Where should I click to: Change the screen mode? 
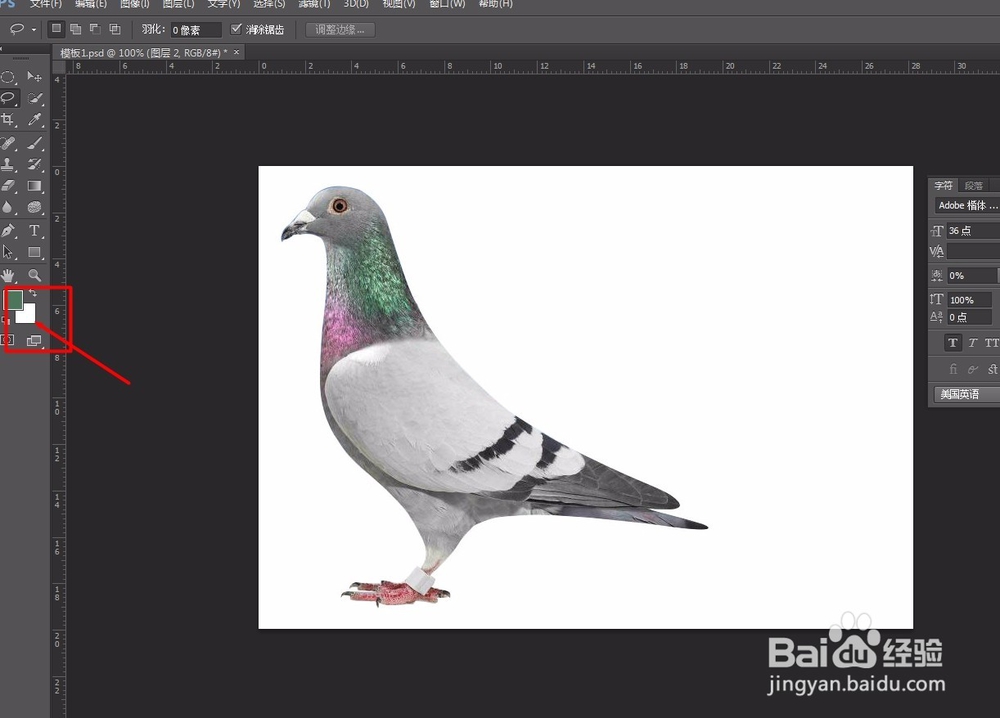pyautogui.click(x=34, y=341)
